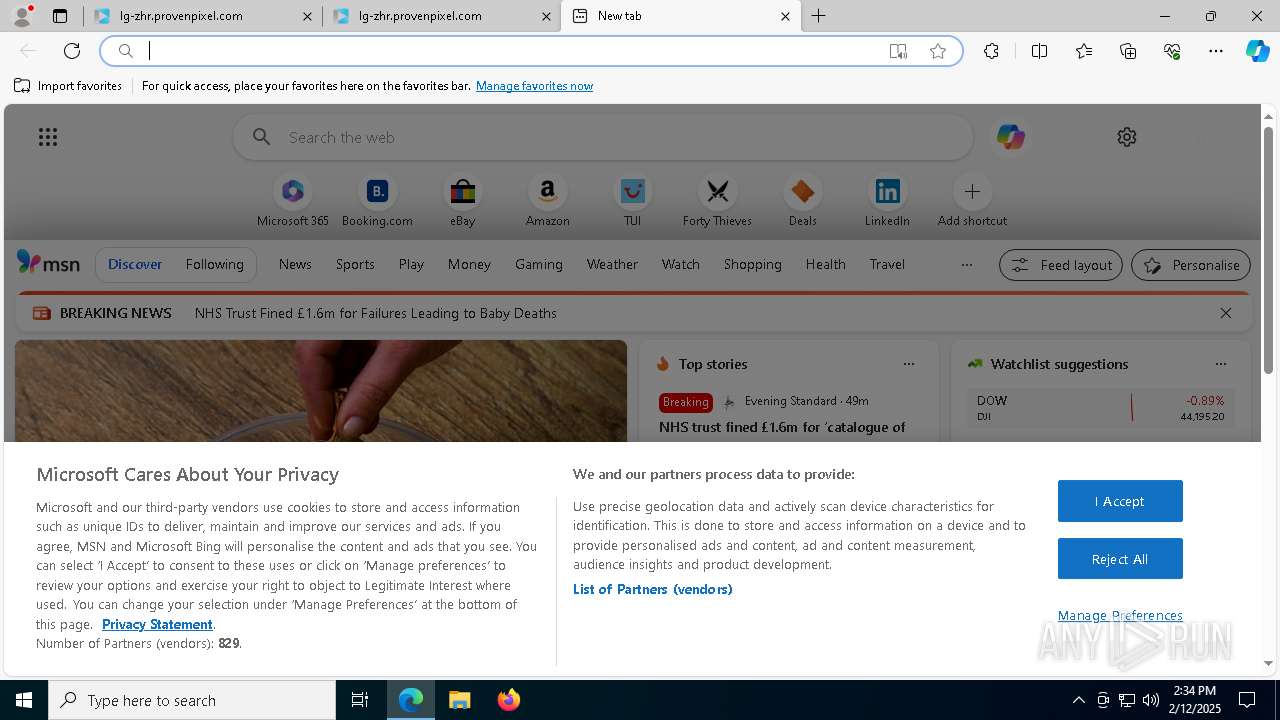This screenshot has width=1280, height=720.
Task: Open the Travel category
Action: coord(887,264)
